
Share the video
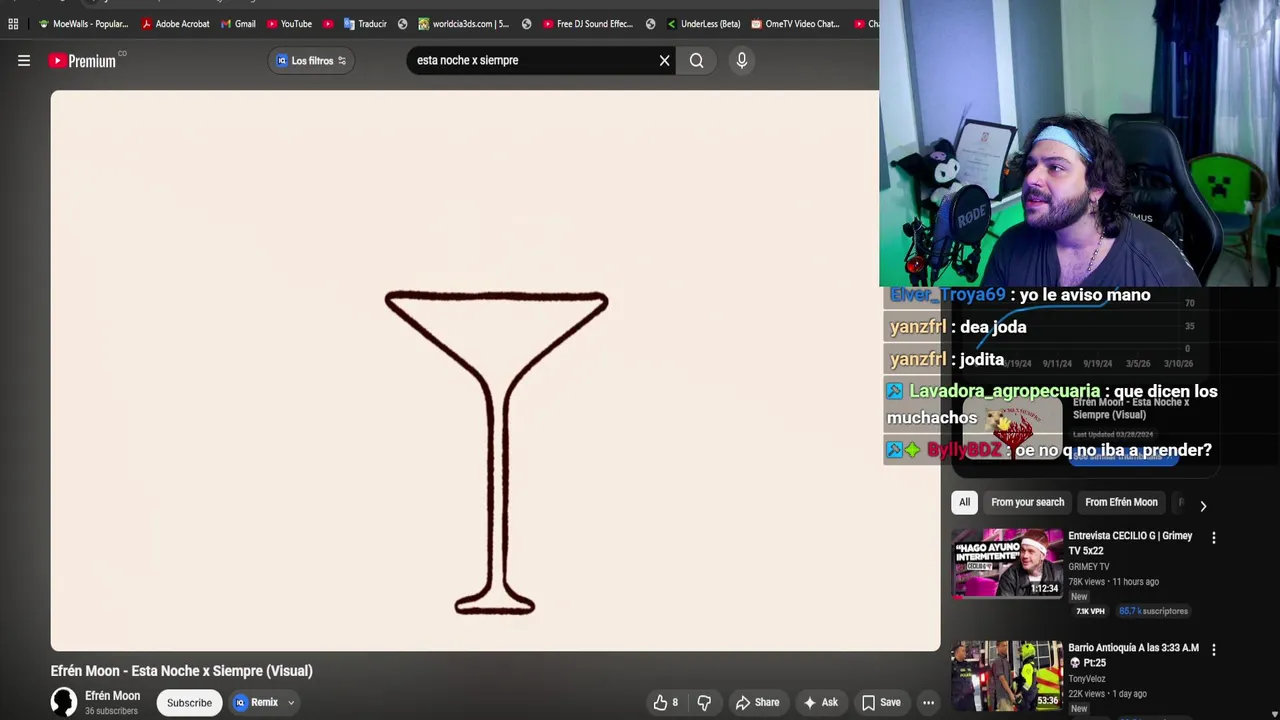[757, 702]
